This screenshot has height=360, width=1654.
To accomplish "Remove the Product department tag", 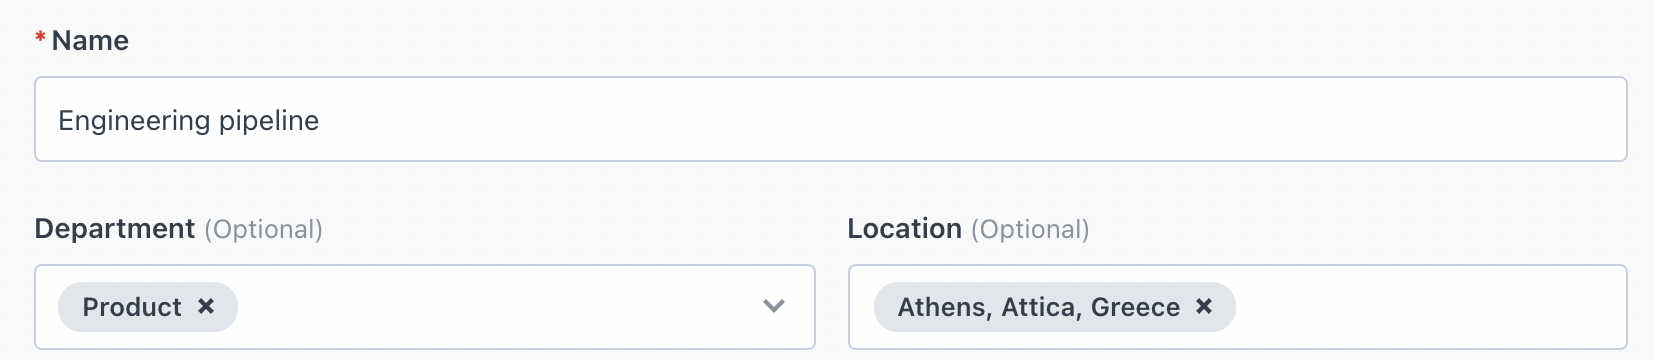I will click(206, 306).
